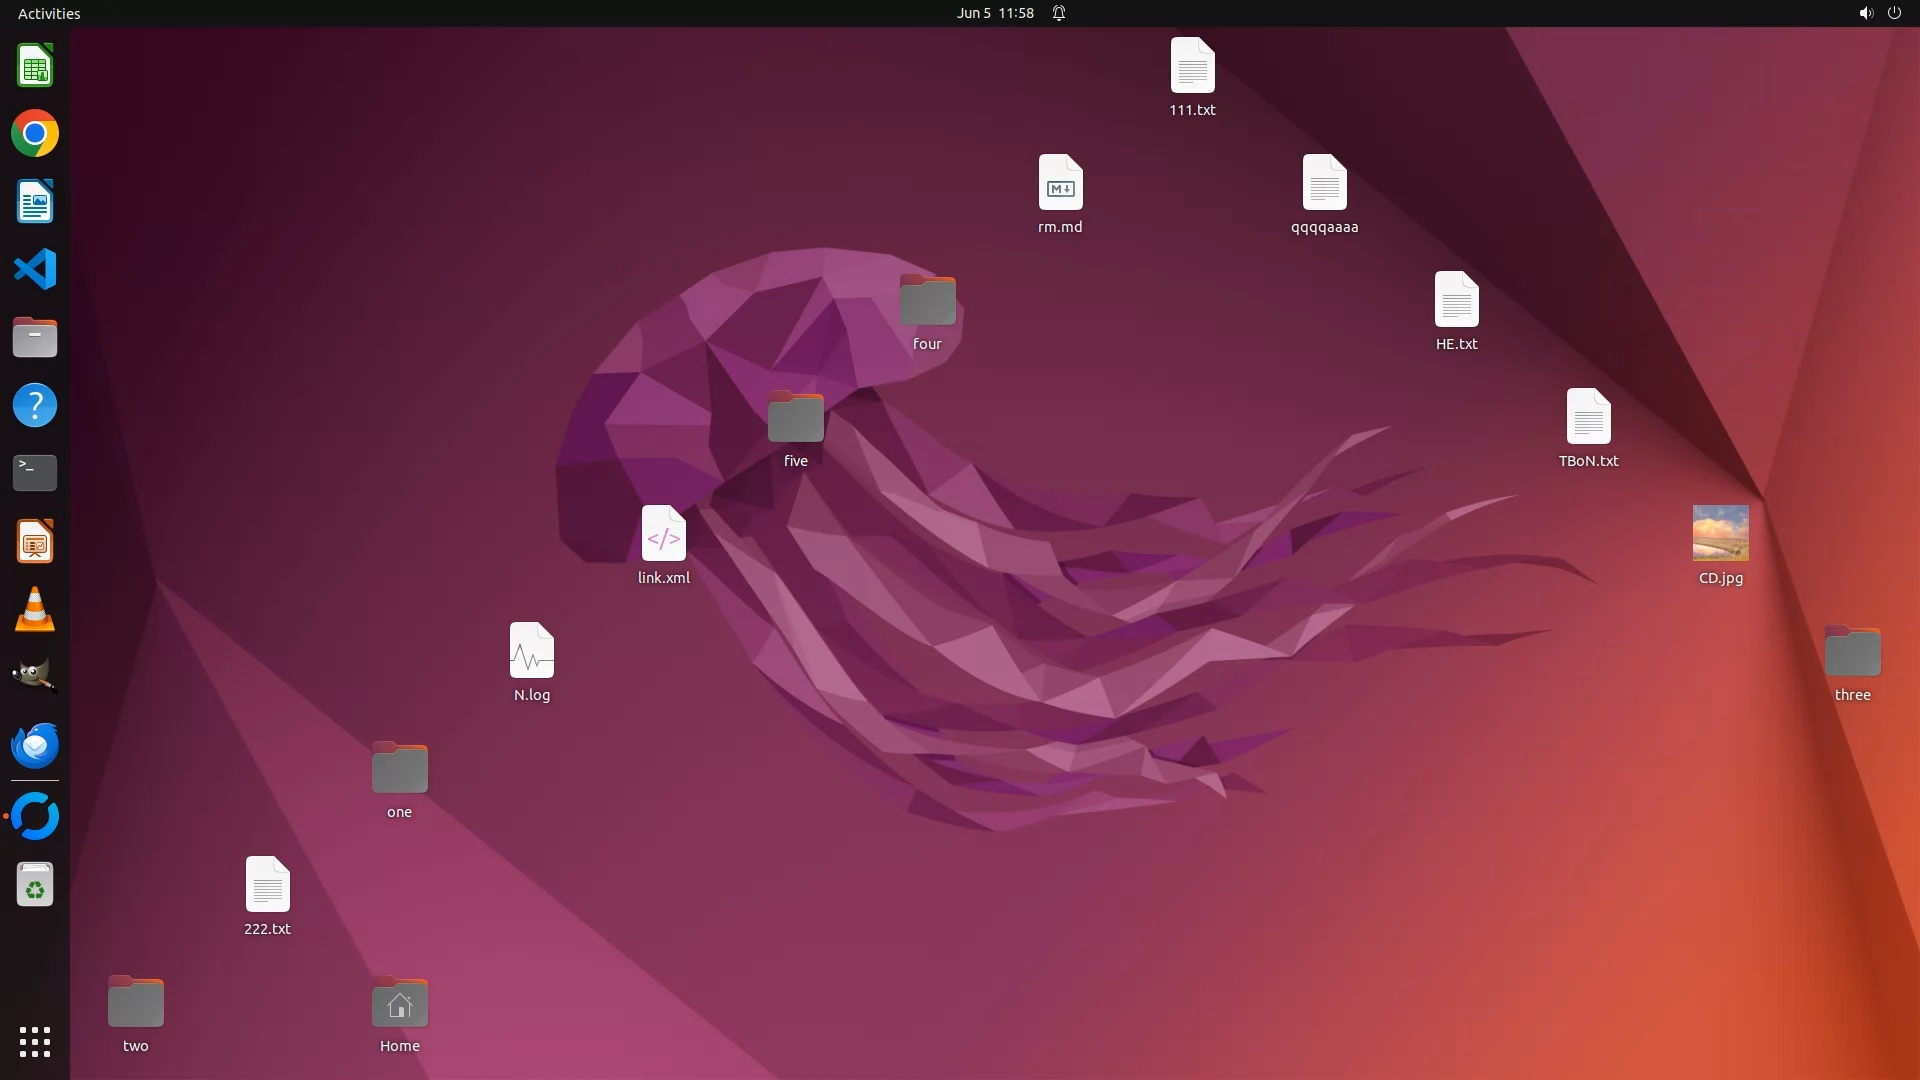The height and width of the screenshot is (1080, 1920).
Task: Open Visual Studio Code in the dock
Action: pos(35,269)
